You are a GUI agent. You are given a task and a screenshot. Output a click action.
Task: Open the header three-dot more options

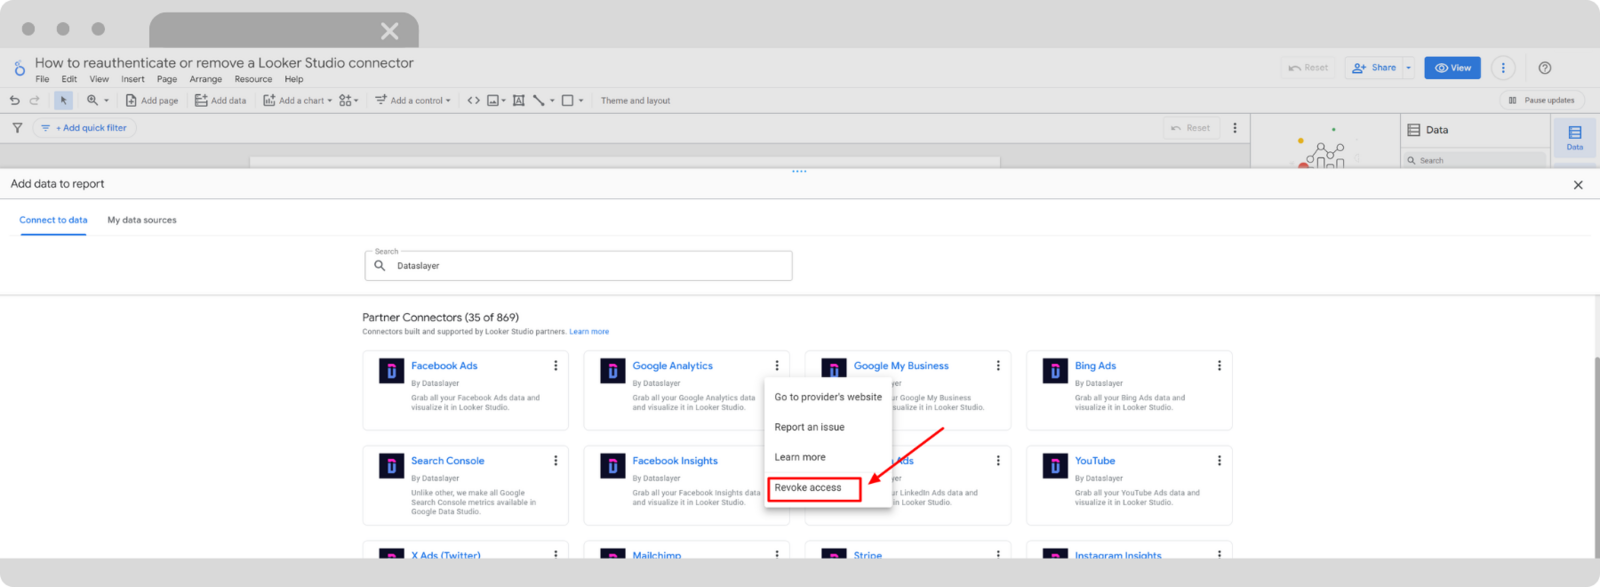coord(1503,68)
